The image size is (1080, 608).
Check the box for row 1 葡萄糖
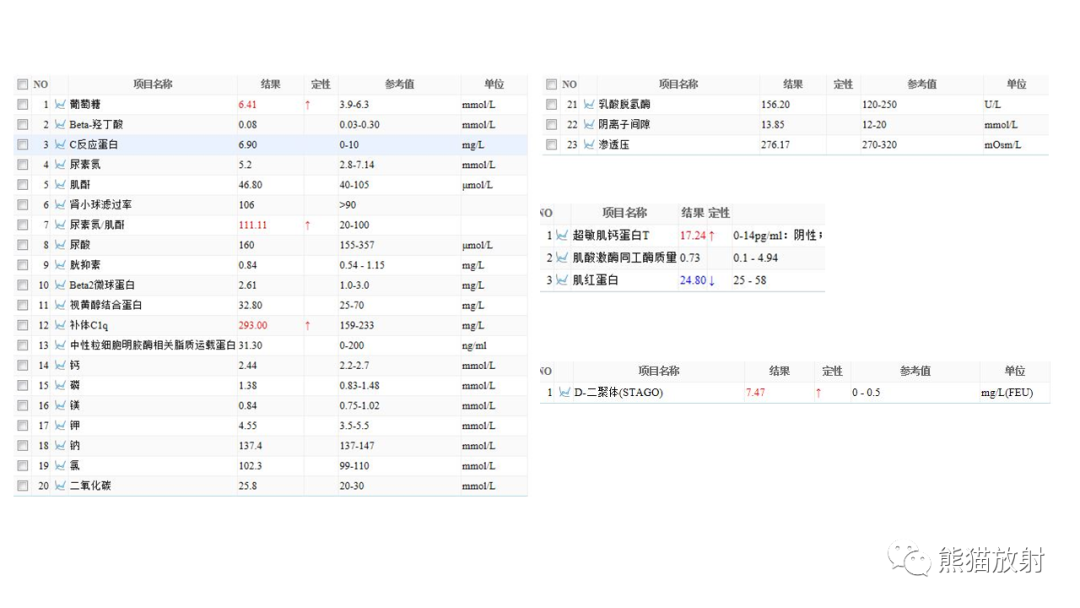click(x=23, y=105)
